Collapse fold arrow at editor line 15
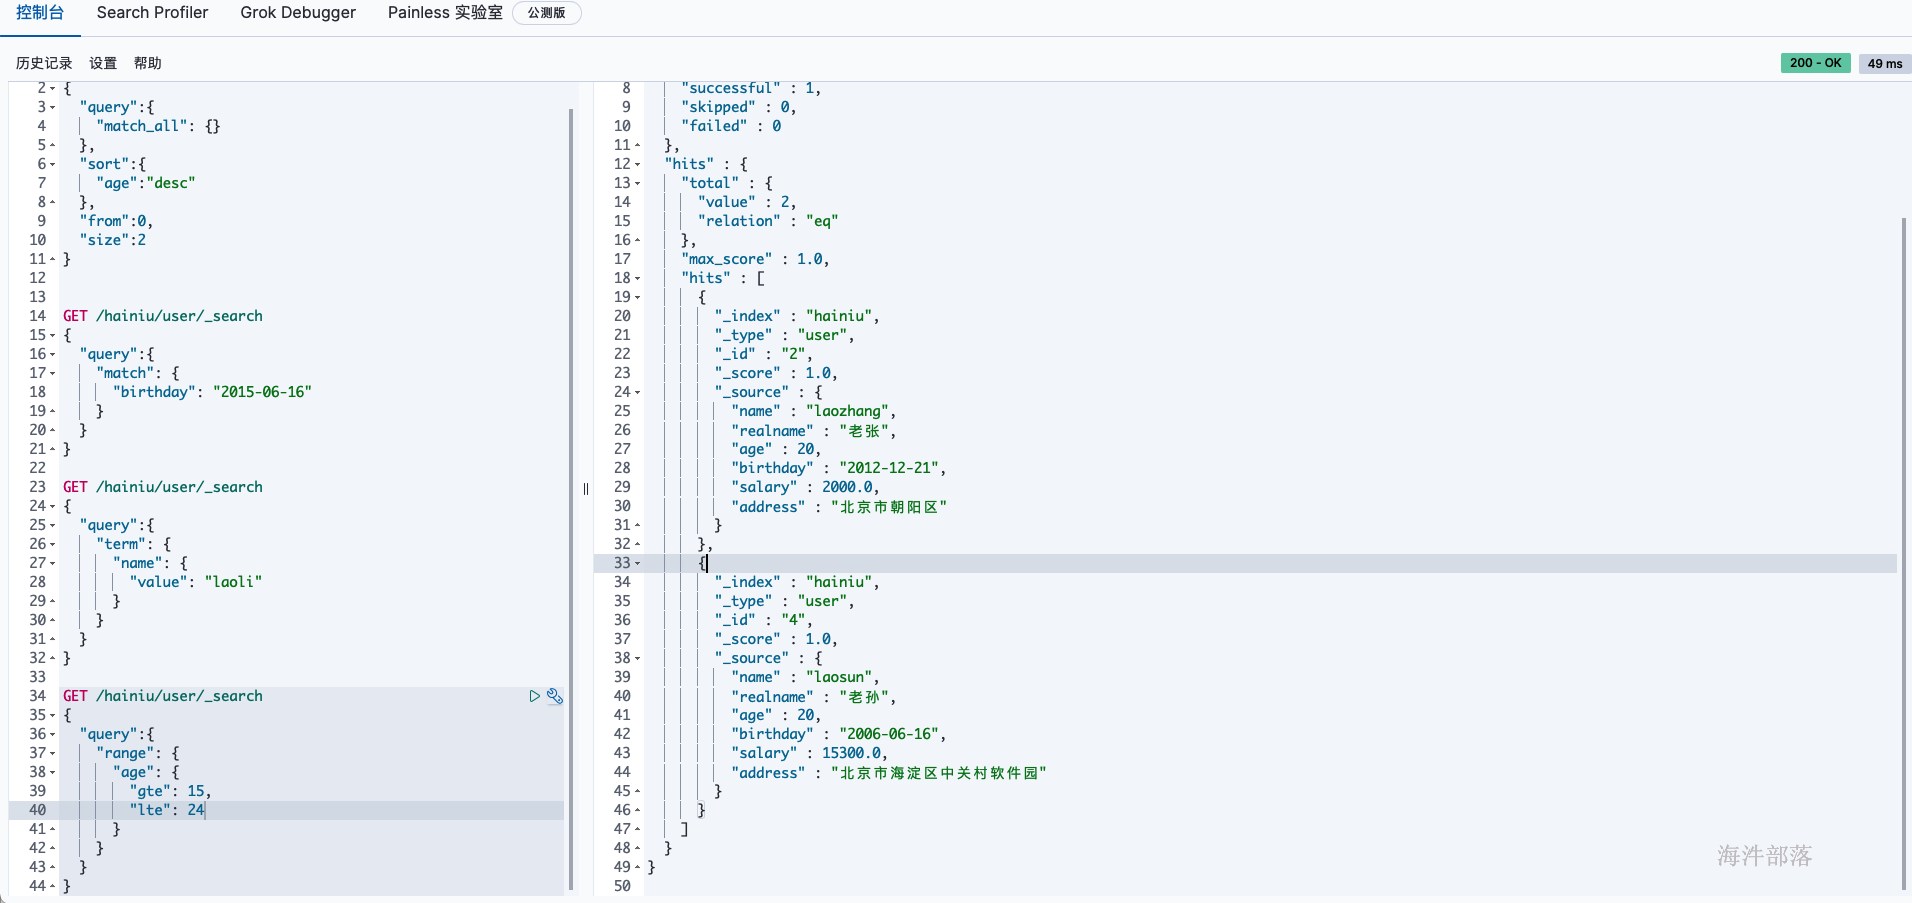The image size is (1912, 903). 52,335
